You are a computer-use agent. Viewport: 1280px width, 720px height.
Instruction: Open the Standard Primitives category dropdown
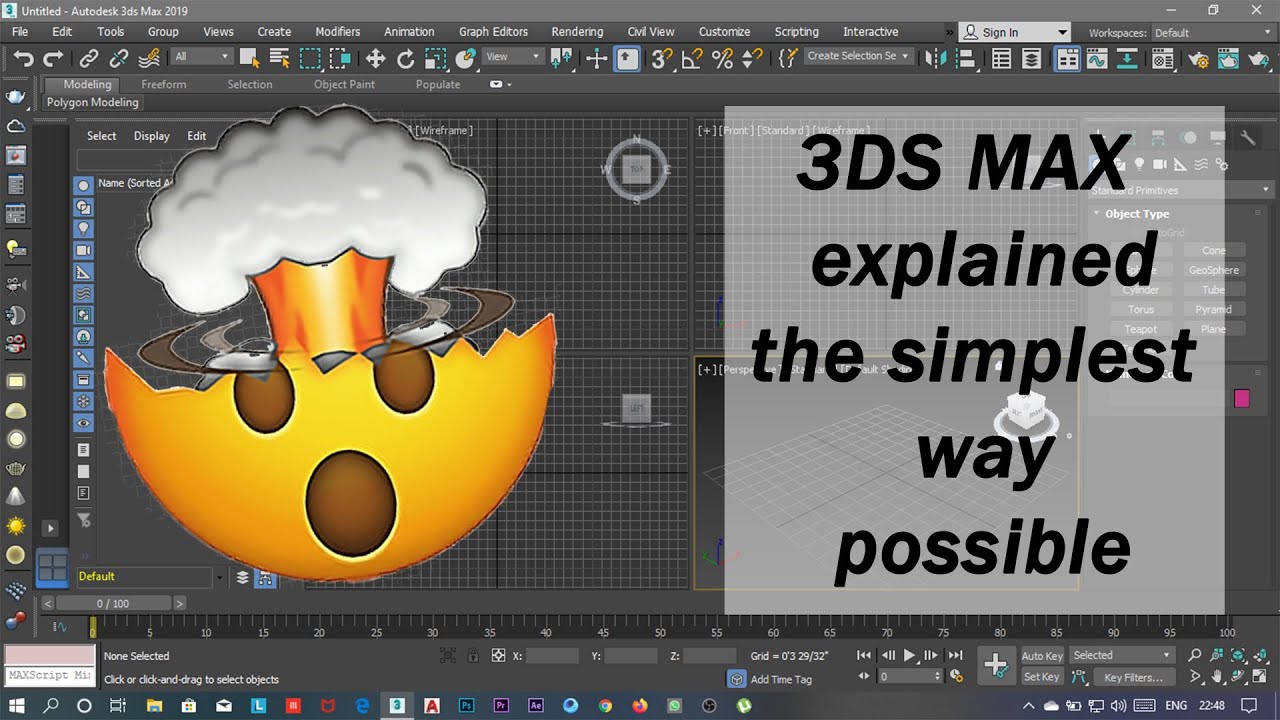[1180, 190]
